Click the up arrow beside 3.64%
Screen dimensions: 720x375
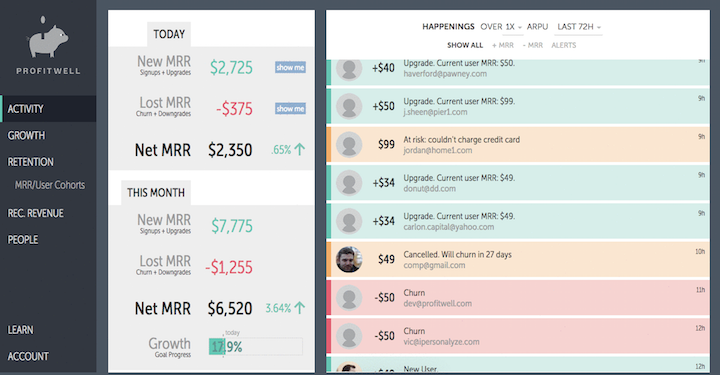click(300, 308)
